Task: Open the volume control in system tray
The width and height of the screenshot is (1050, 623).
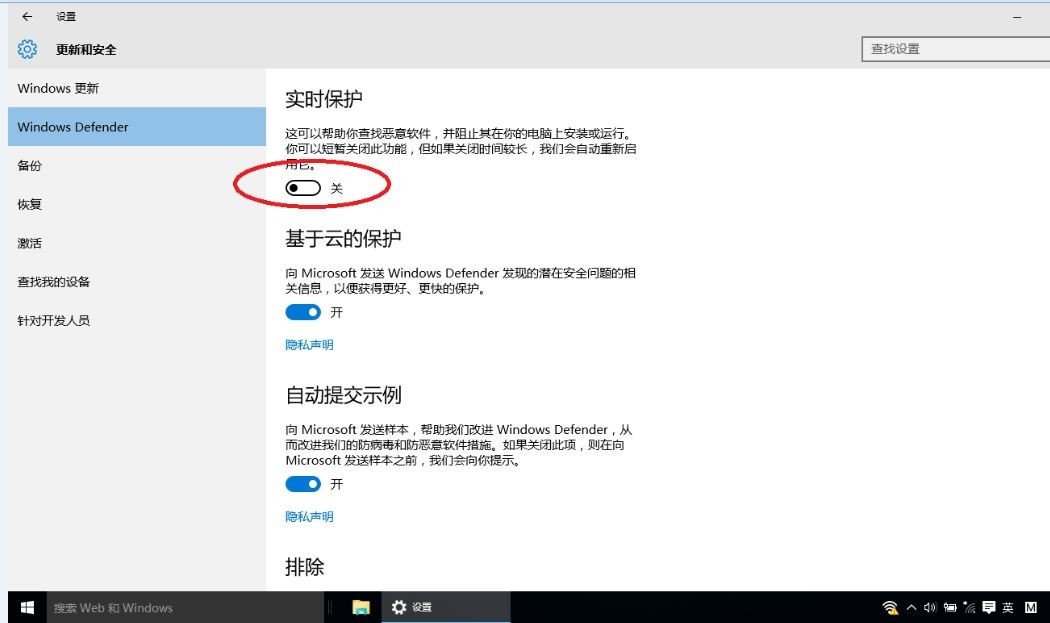Action: [x=929, y=608]
